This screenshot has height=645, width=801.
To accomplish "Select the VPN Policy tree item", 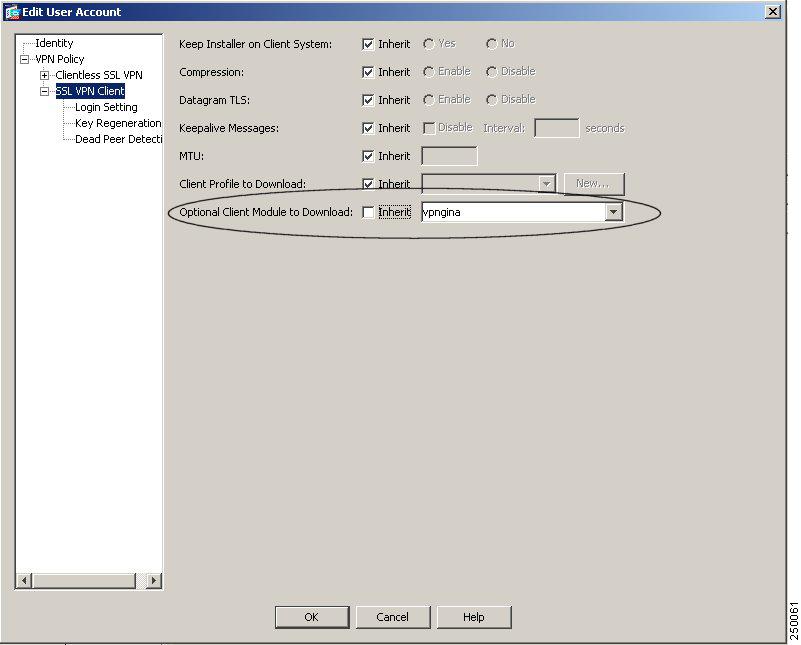I will click(x=60, y=59).
